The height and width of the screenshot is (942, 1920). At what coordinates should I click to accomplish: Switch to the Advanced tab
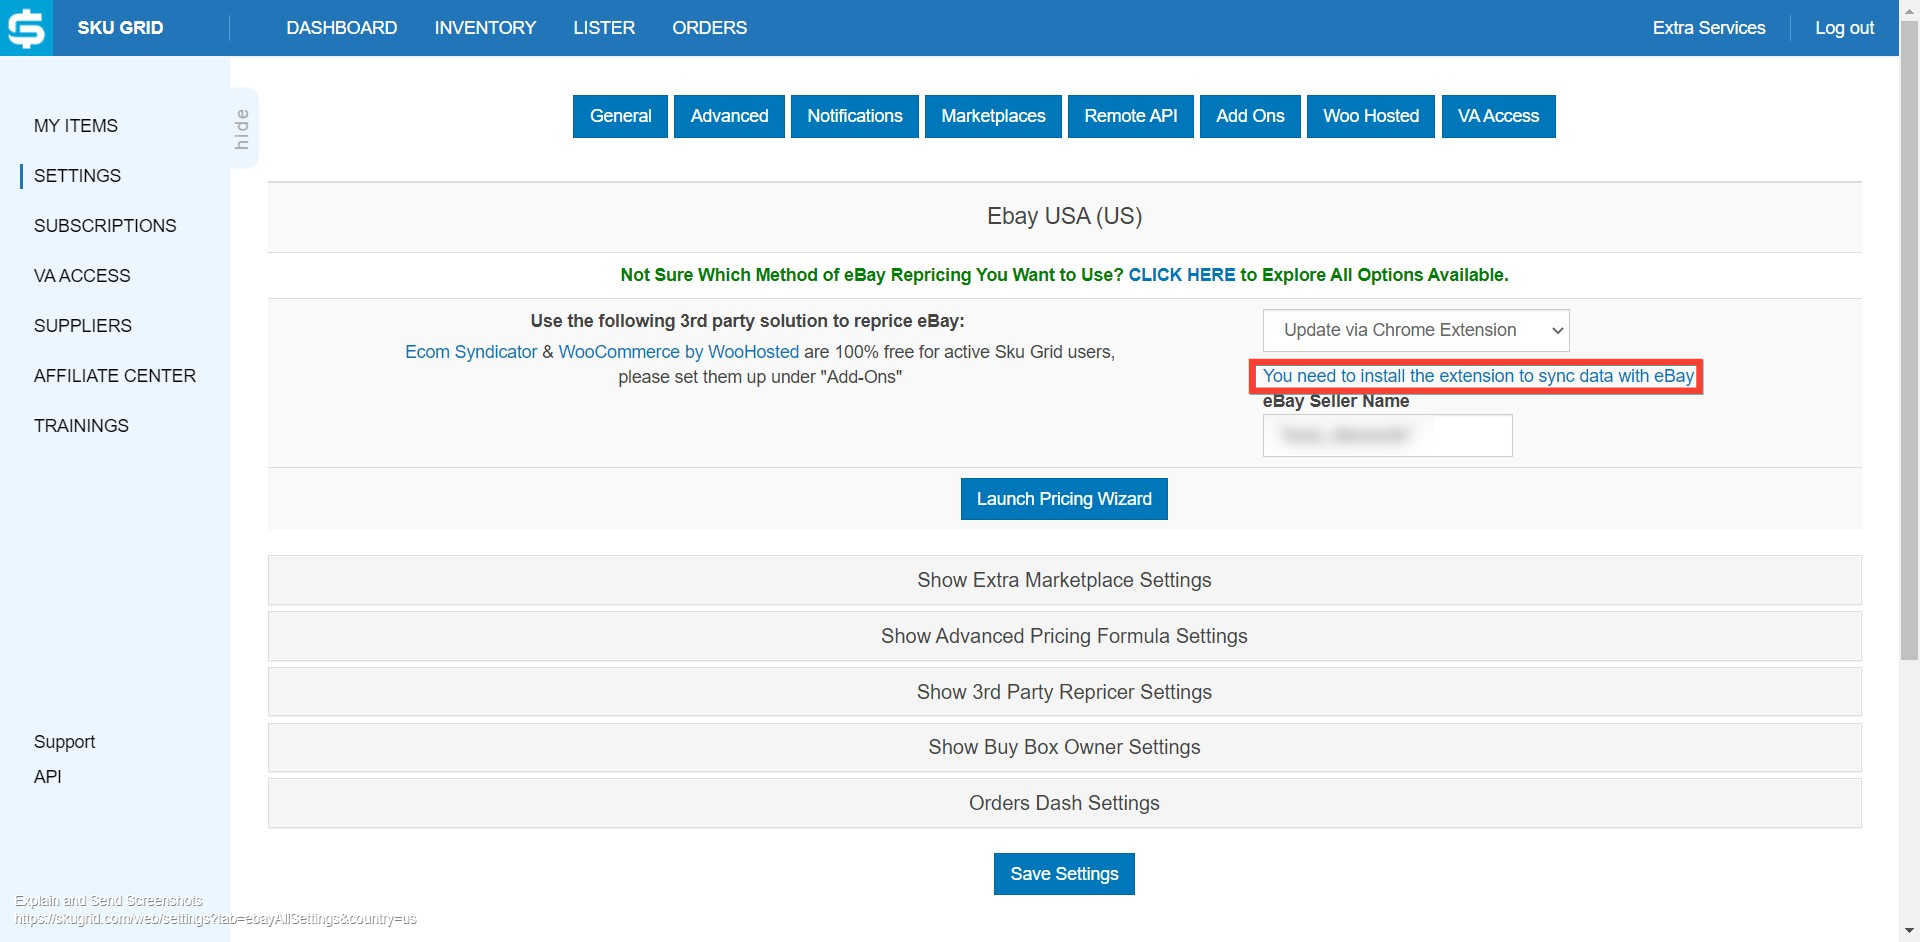click(729, 116)
